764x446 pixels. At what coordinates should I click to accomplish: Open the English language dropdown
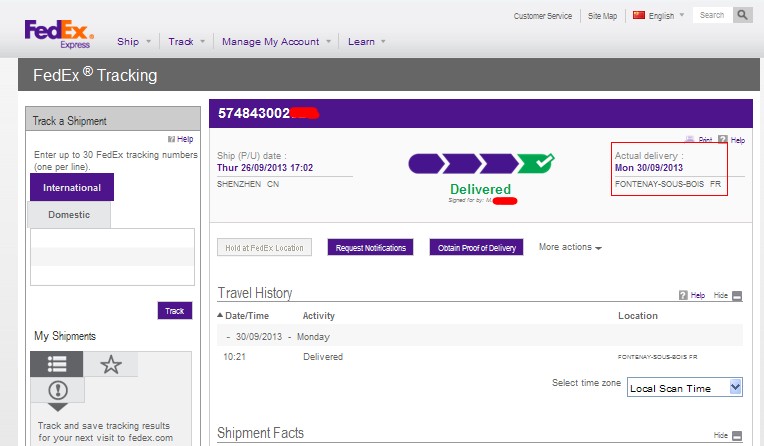tap(667, 16)
